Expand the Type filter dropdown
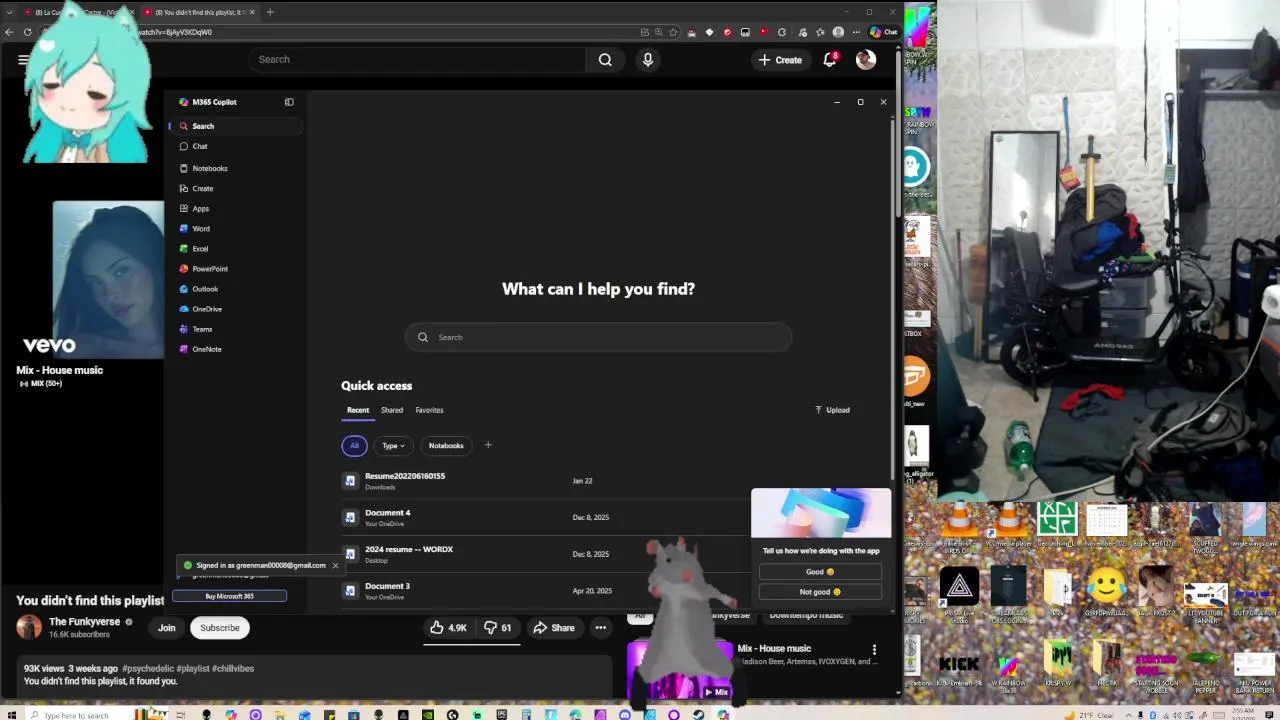Screen dimensions: 1280x720 pyautogui.click(x=393, y=445)
